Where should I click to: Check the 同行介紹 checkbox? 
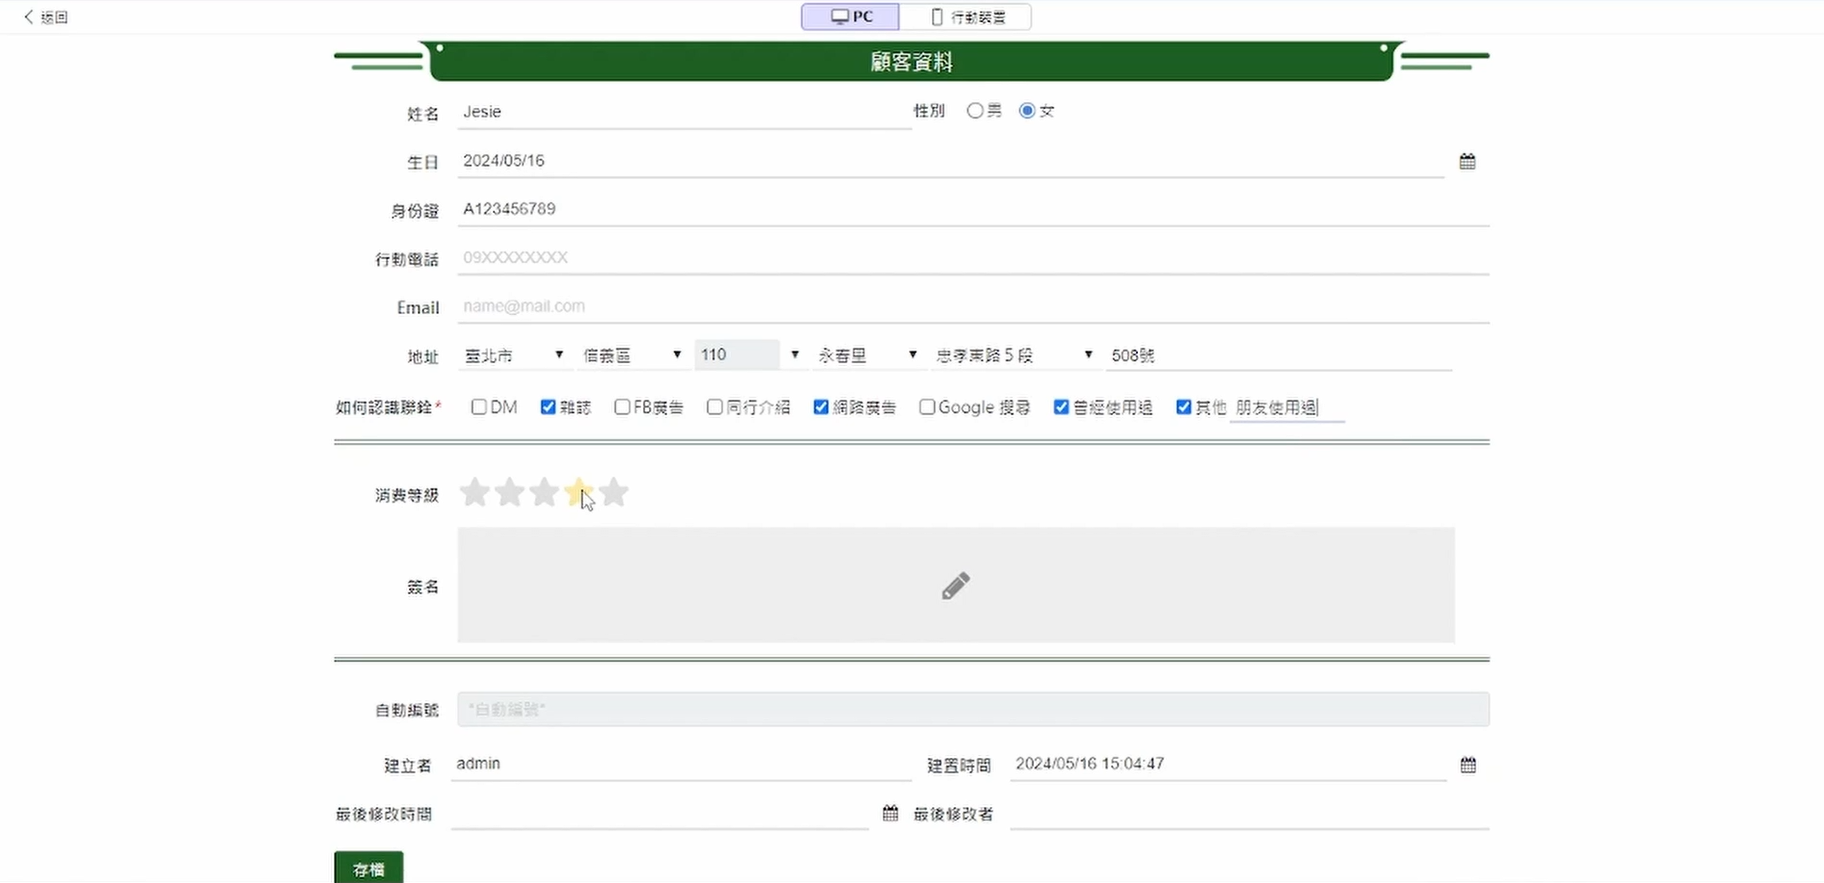[x=714, y=407]
